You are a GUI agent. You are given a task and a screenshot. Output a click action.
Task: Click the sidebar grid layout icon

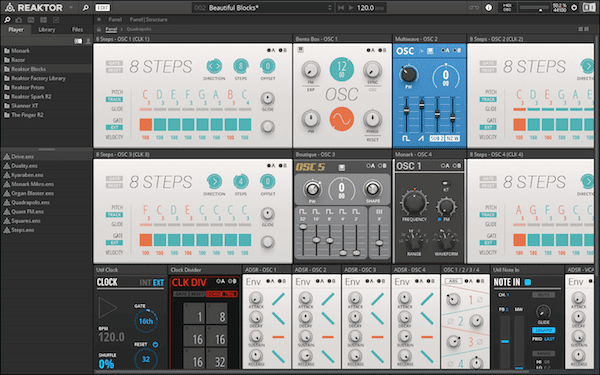coord(43,20)
